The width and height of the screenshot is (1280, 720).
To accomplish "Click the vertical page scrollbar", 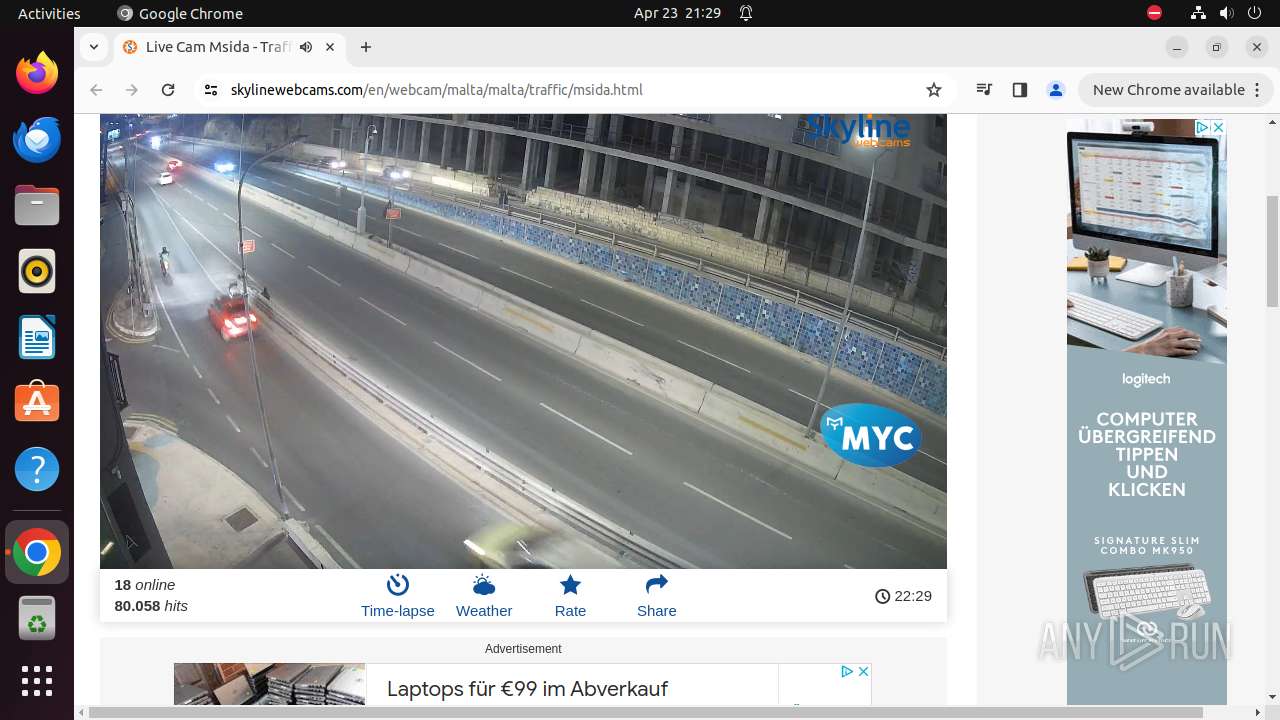I will [x=1273, y=250].
